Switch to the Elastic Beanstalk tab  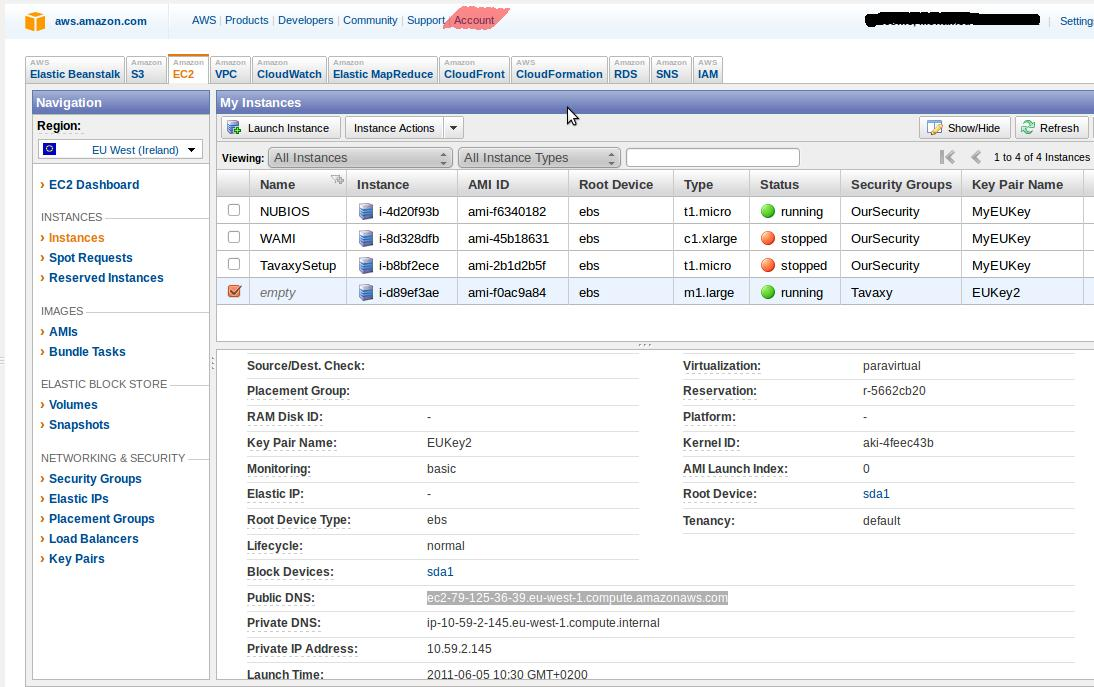click(75, 70)
